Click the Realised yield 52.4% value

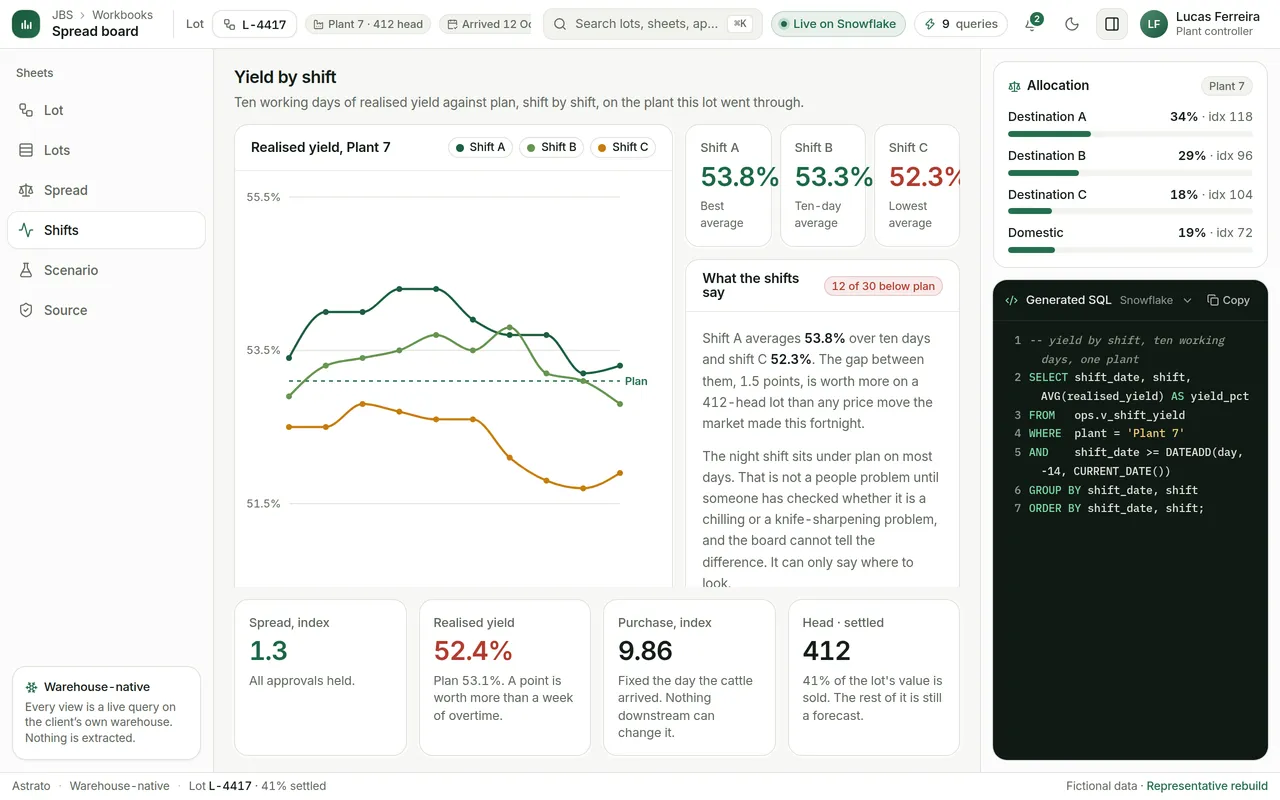click(x=473, y=651)
